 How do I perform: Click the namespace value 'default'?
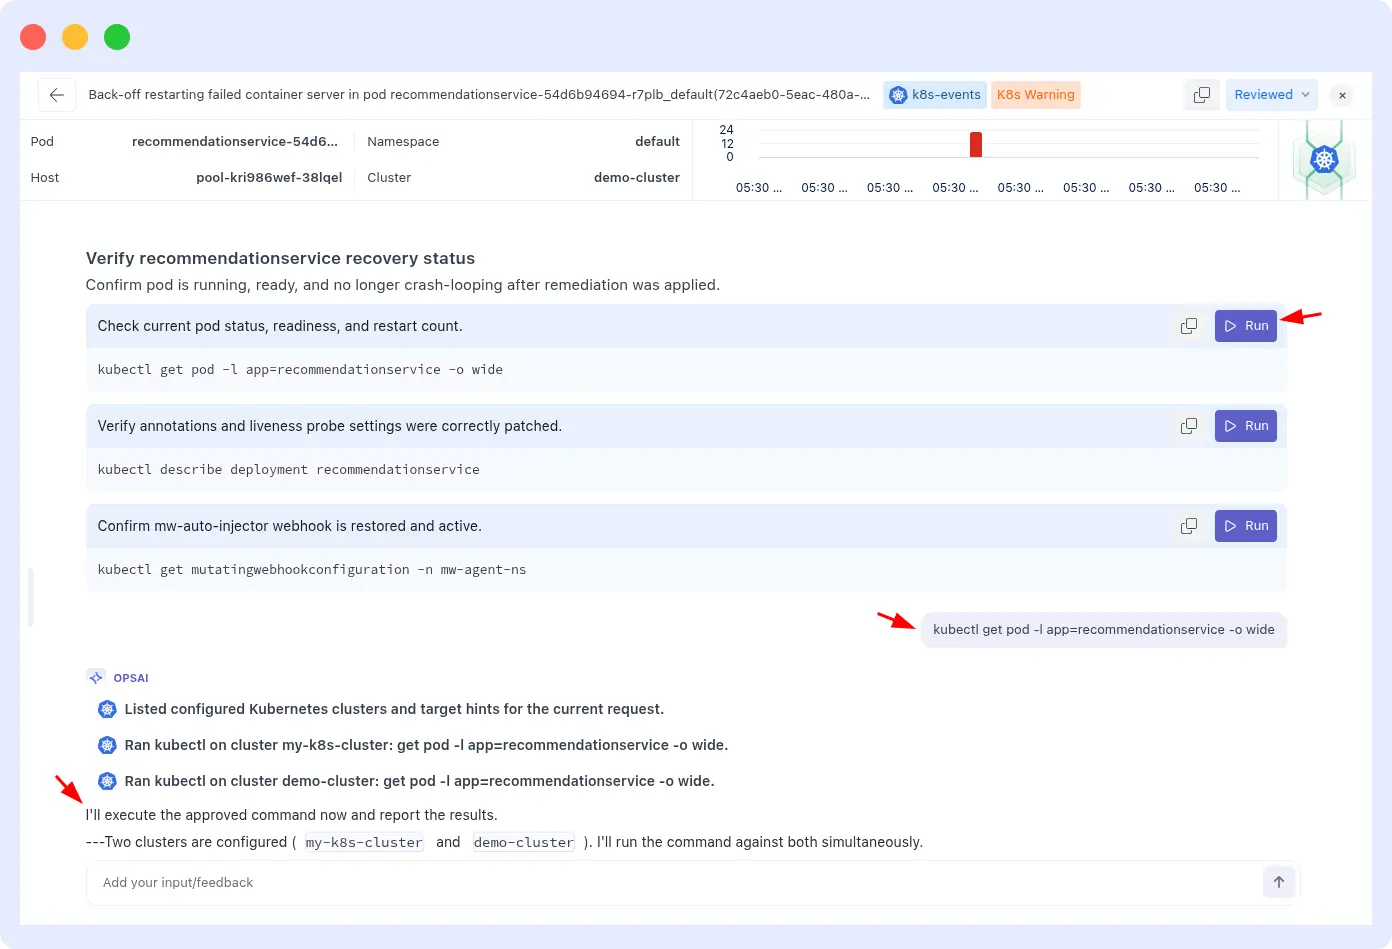click(657, 142)
